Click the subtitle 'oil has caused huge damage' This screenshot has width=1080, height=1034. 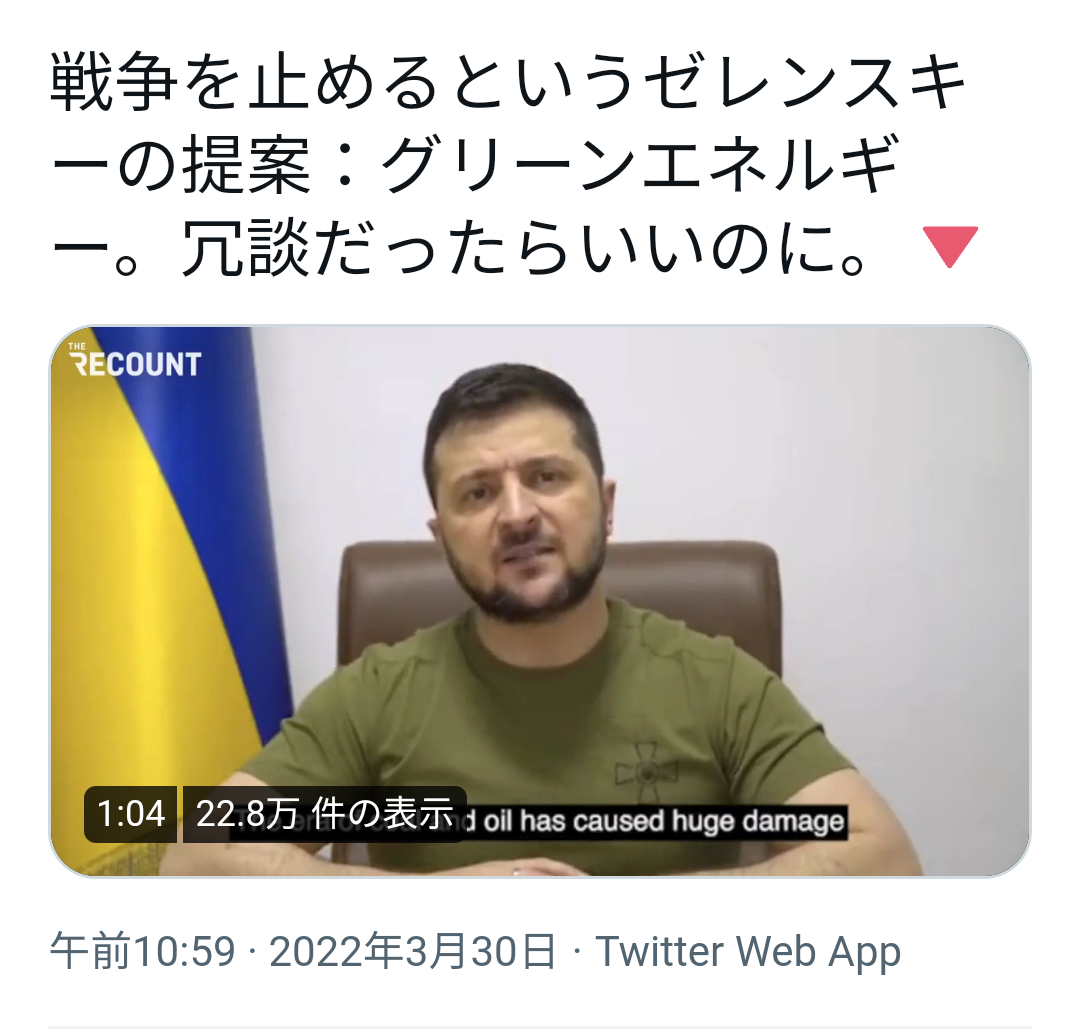pos(664,821)
